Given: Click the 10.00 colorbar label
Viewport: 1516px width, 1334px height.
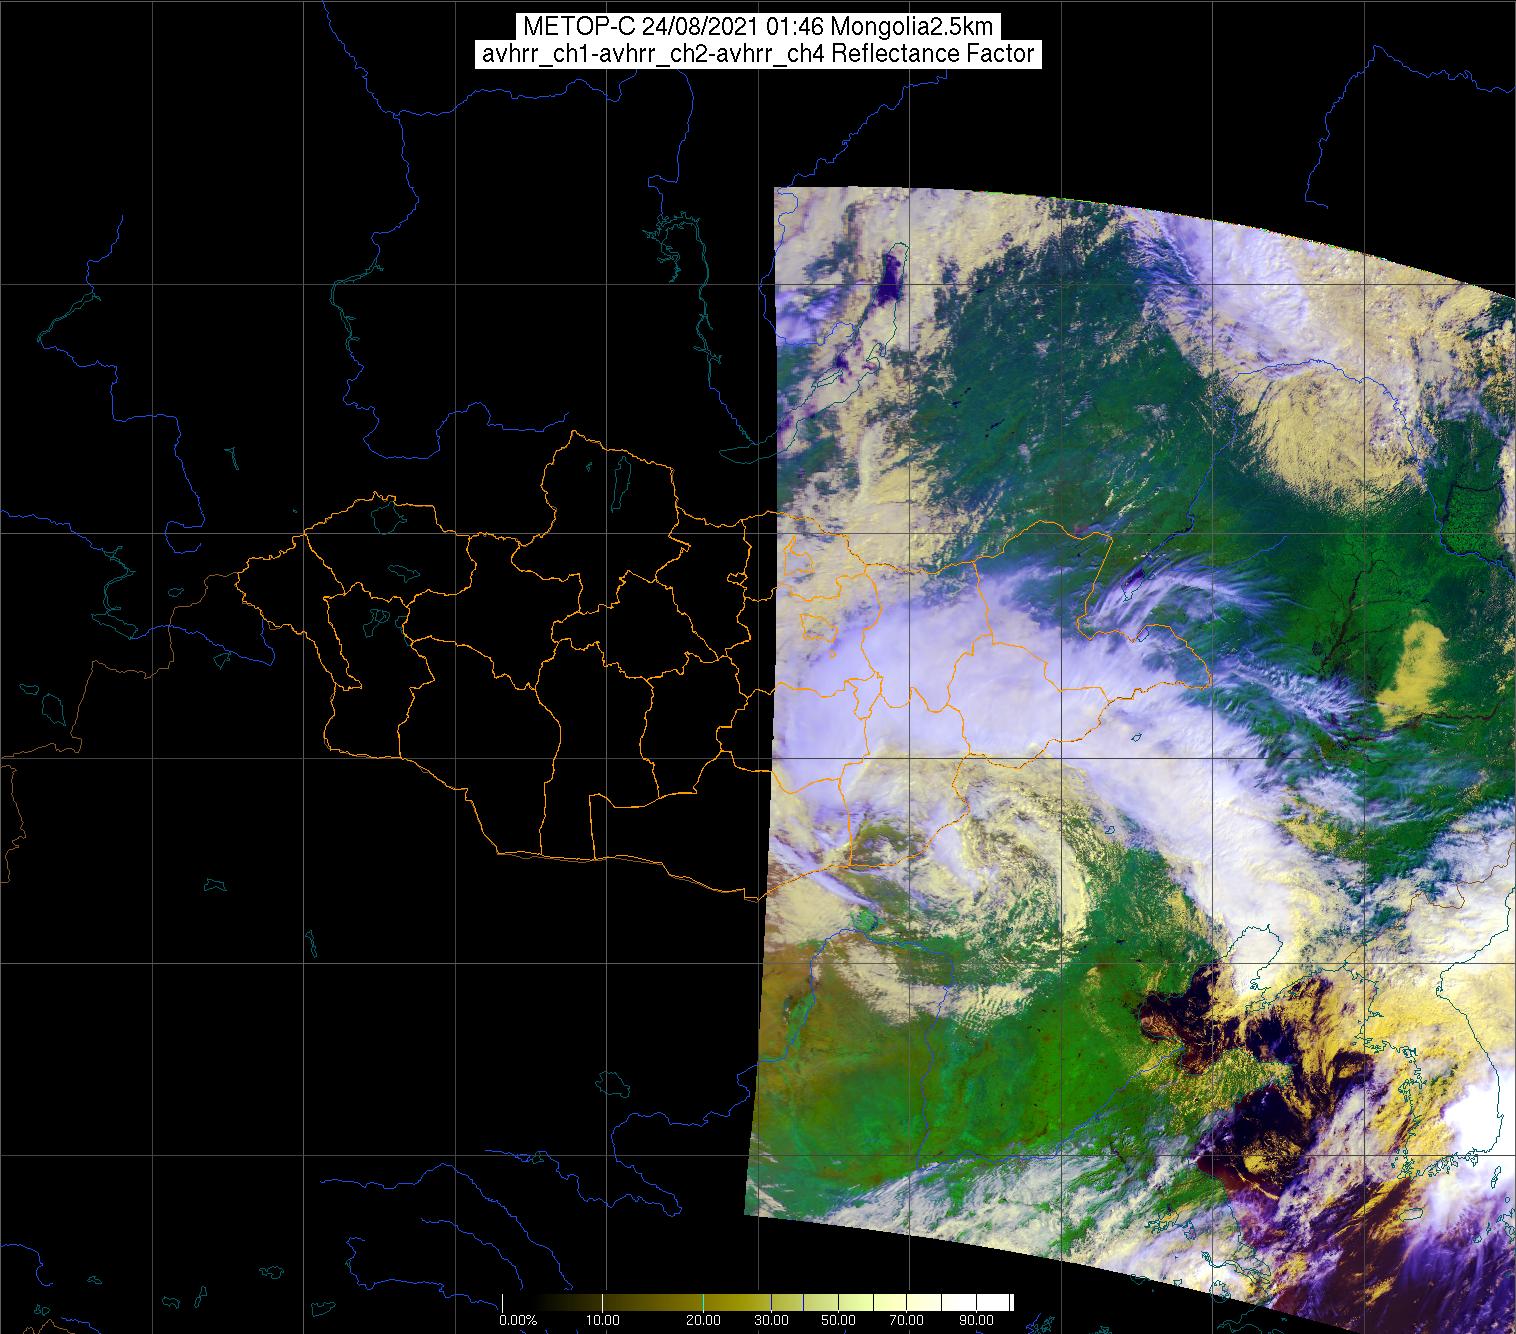Looking at the screenshot, I should (x=602, y=1321).
